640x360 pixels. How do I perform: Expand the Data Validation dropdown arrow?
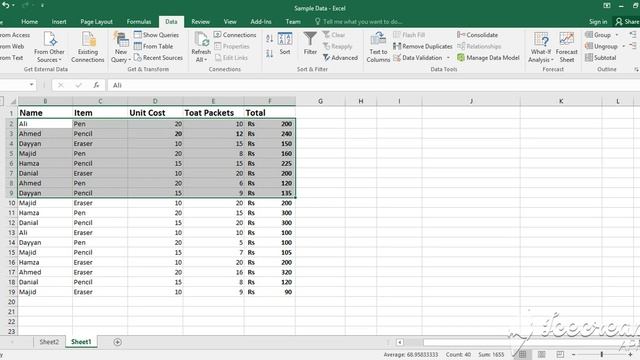pos(448,58)
